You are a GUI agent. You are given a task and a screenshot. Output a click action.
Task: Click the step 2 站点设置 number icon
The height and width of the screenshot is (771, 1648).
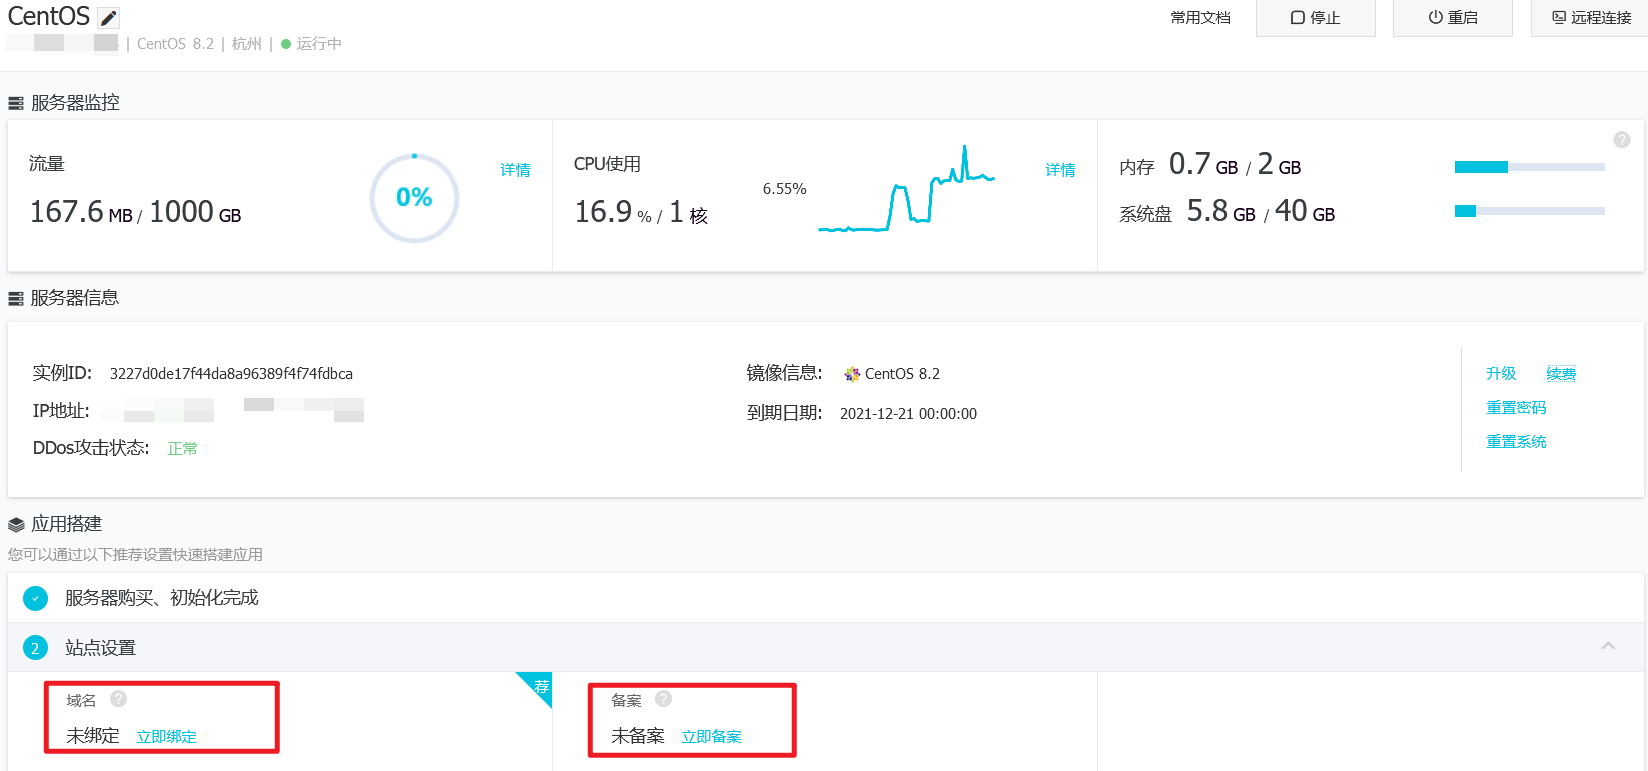pos(35,648)
